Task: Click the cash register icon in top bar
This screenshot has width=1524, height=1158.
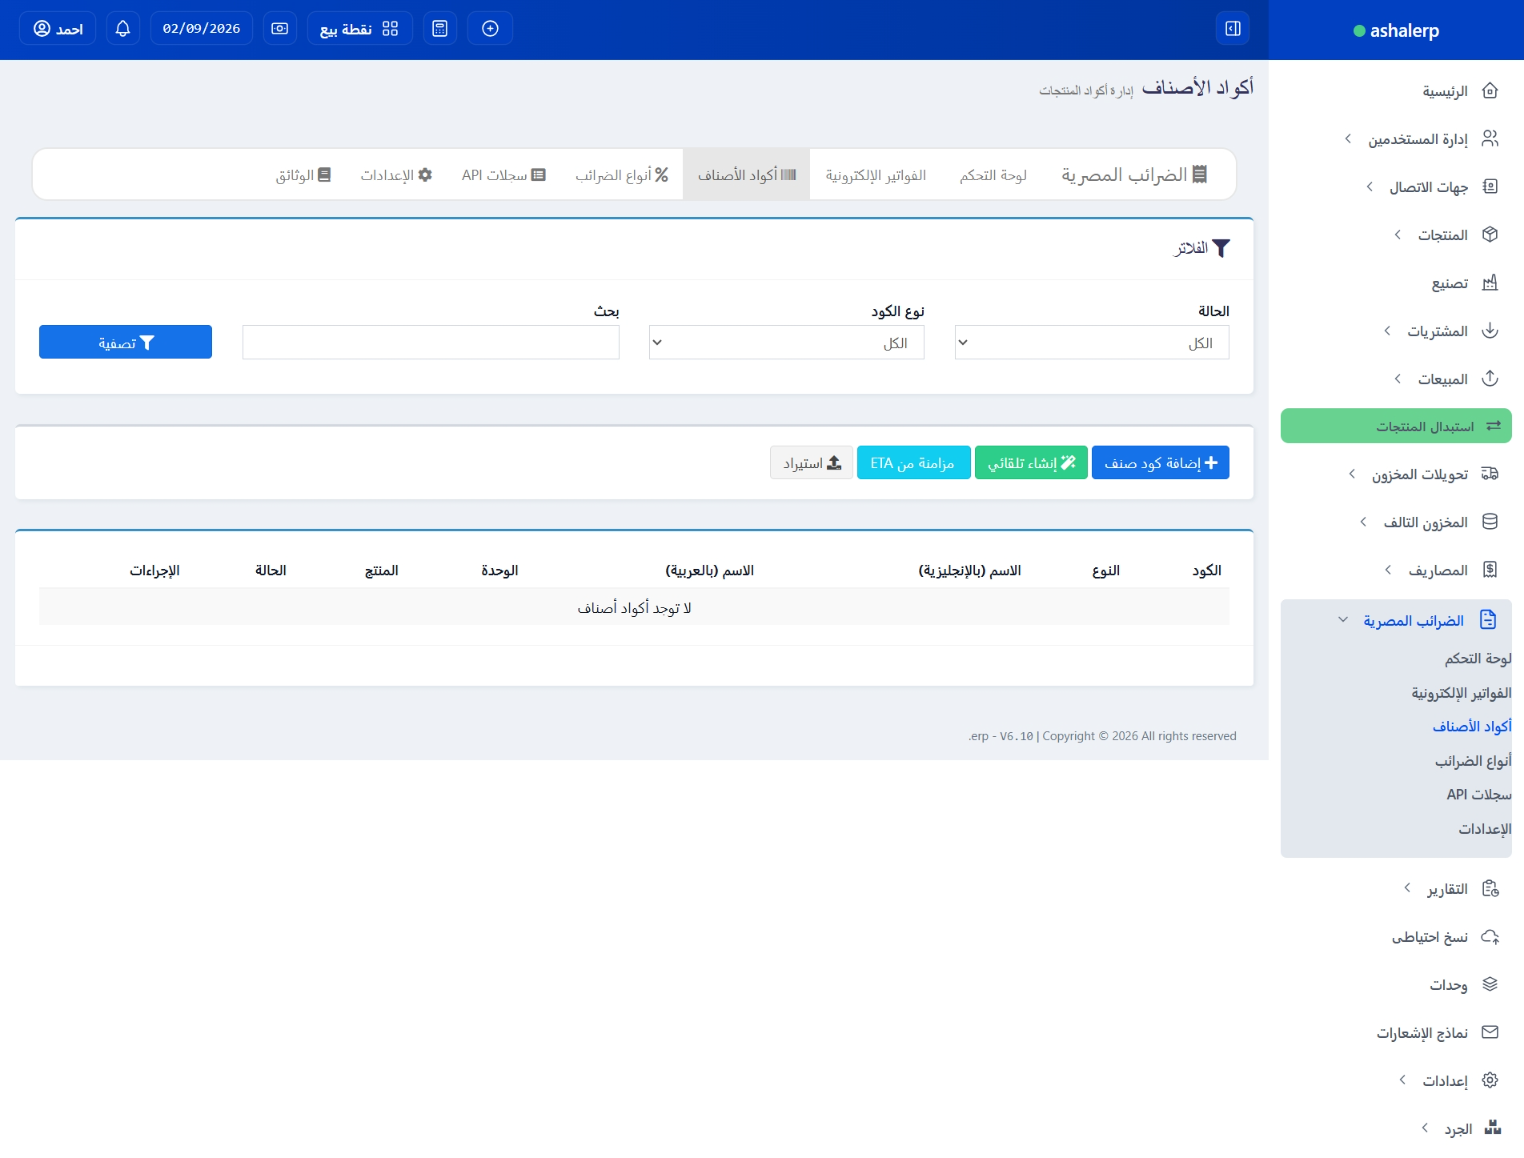Action: point(280,28)
